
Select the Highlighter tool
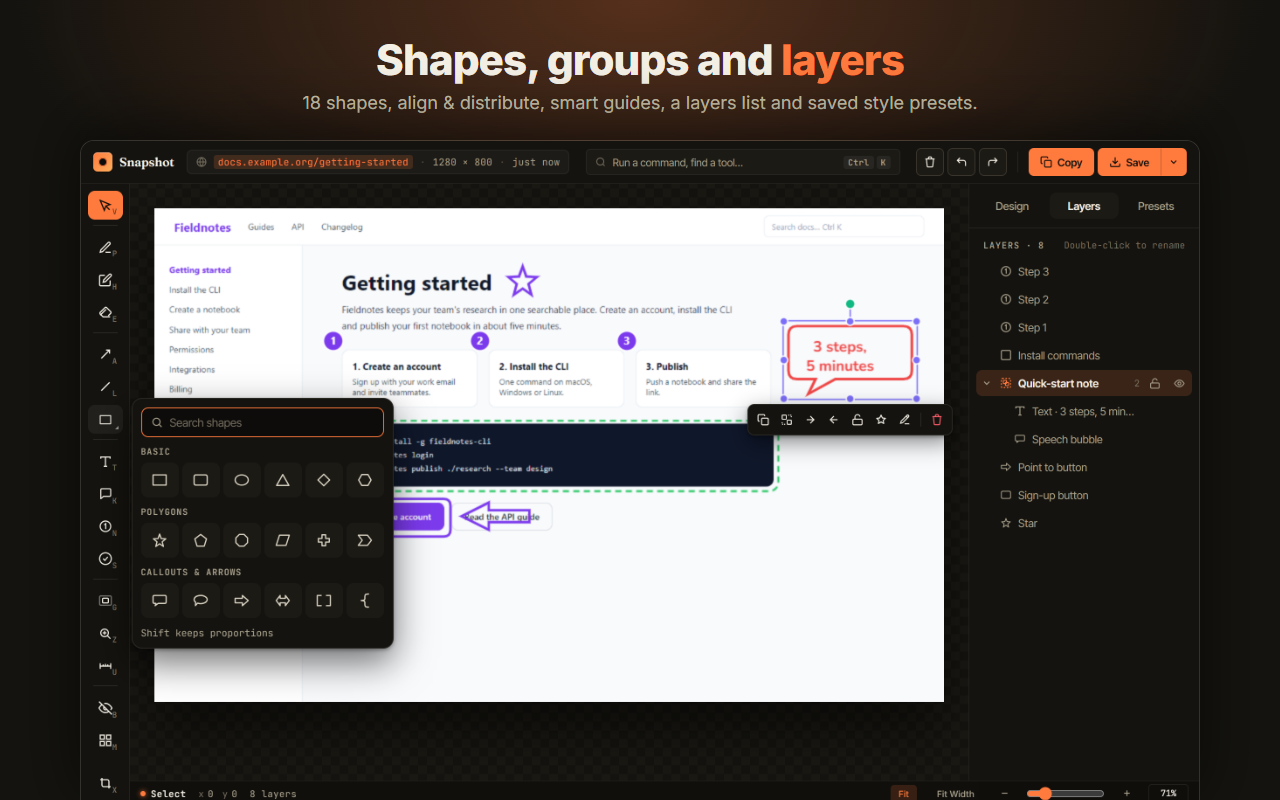(x=105, y=280)
